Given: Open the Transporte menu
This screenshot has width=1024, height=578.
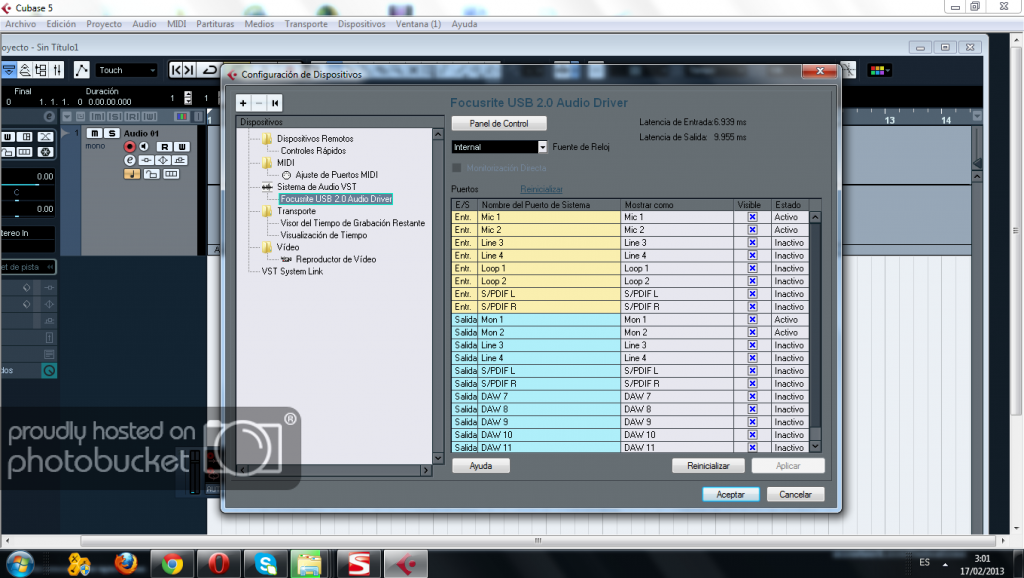Looking at the screenshot, I should coord(305,23).
